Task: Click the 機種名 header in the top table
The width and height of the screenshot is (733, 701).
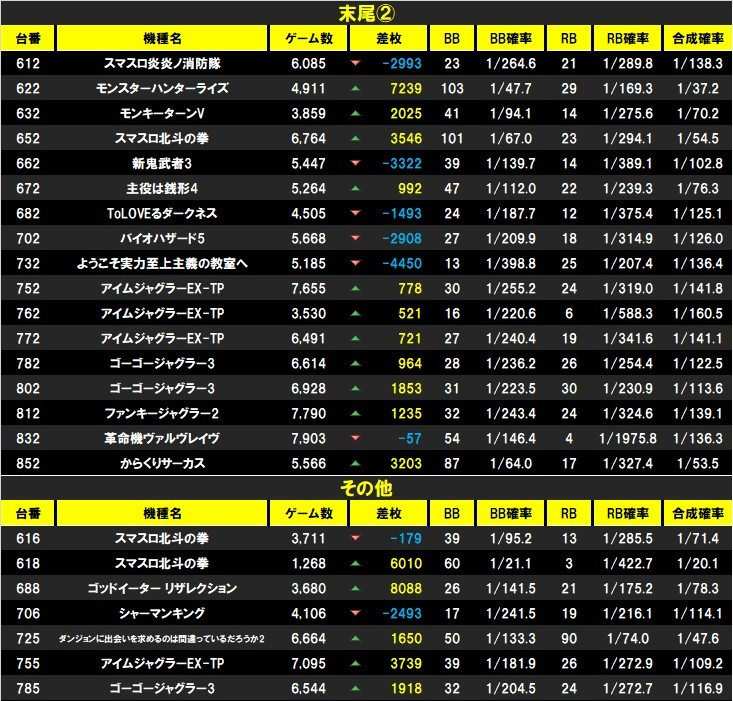Action: click(x=162, y=38)
